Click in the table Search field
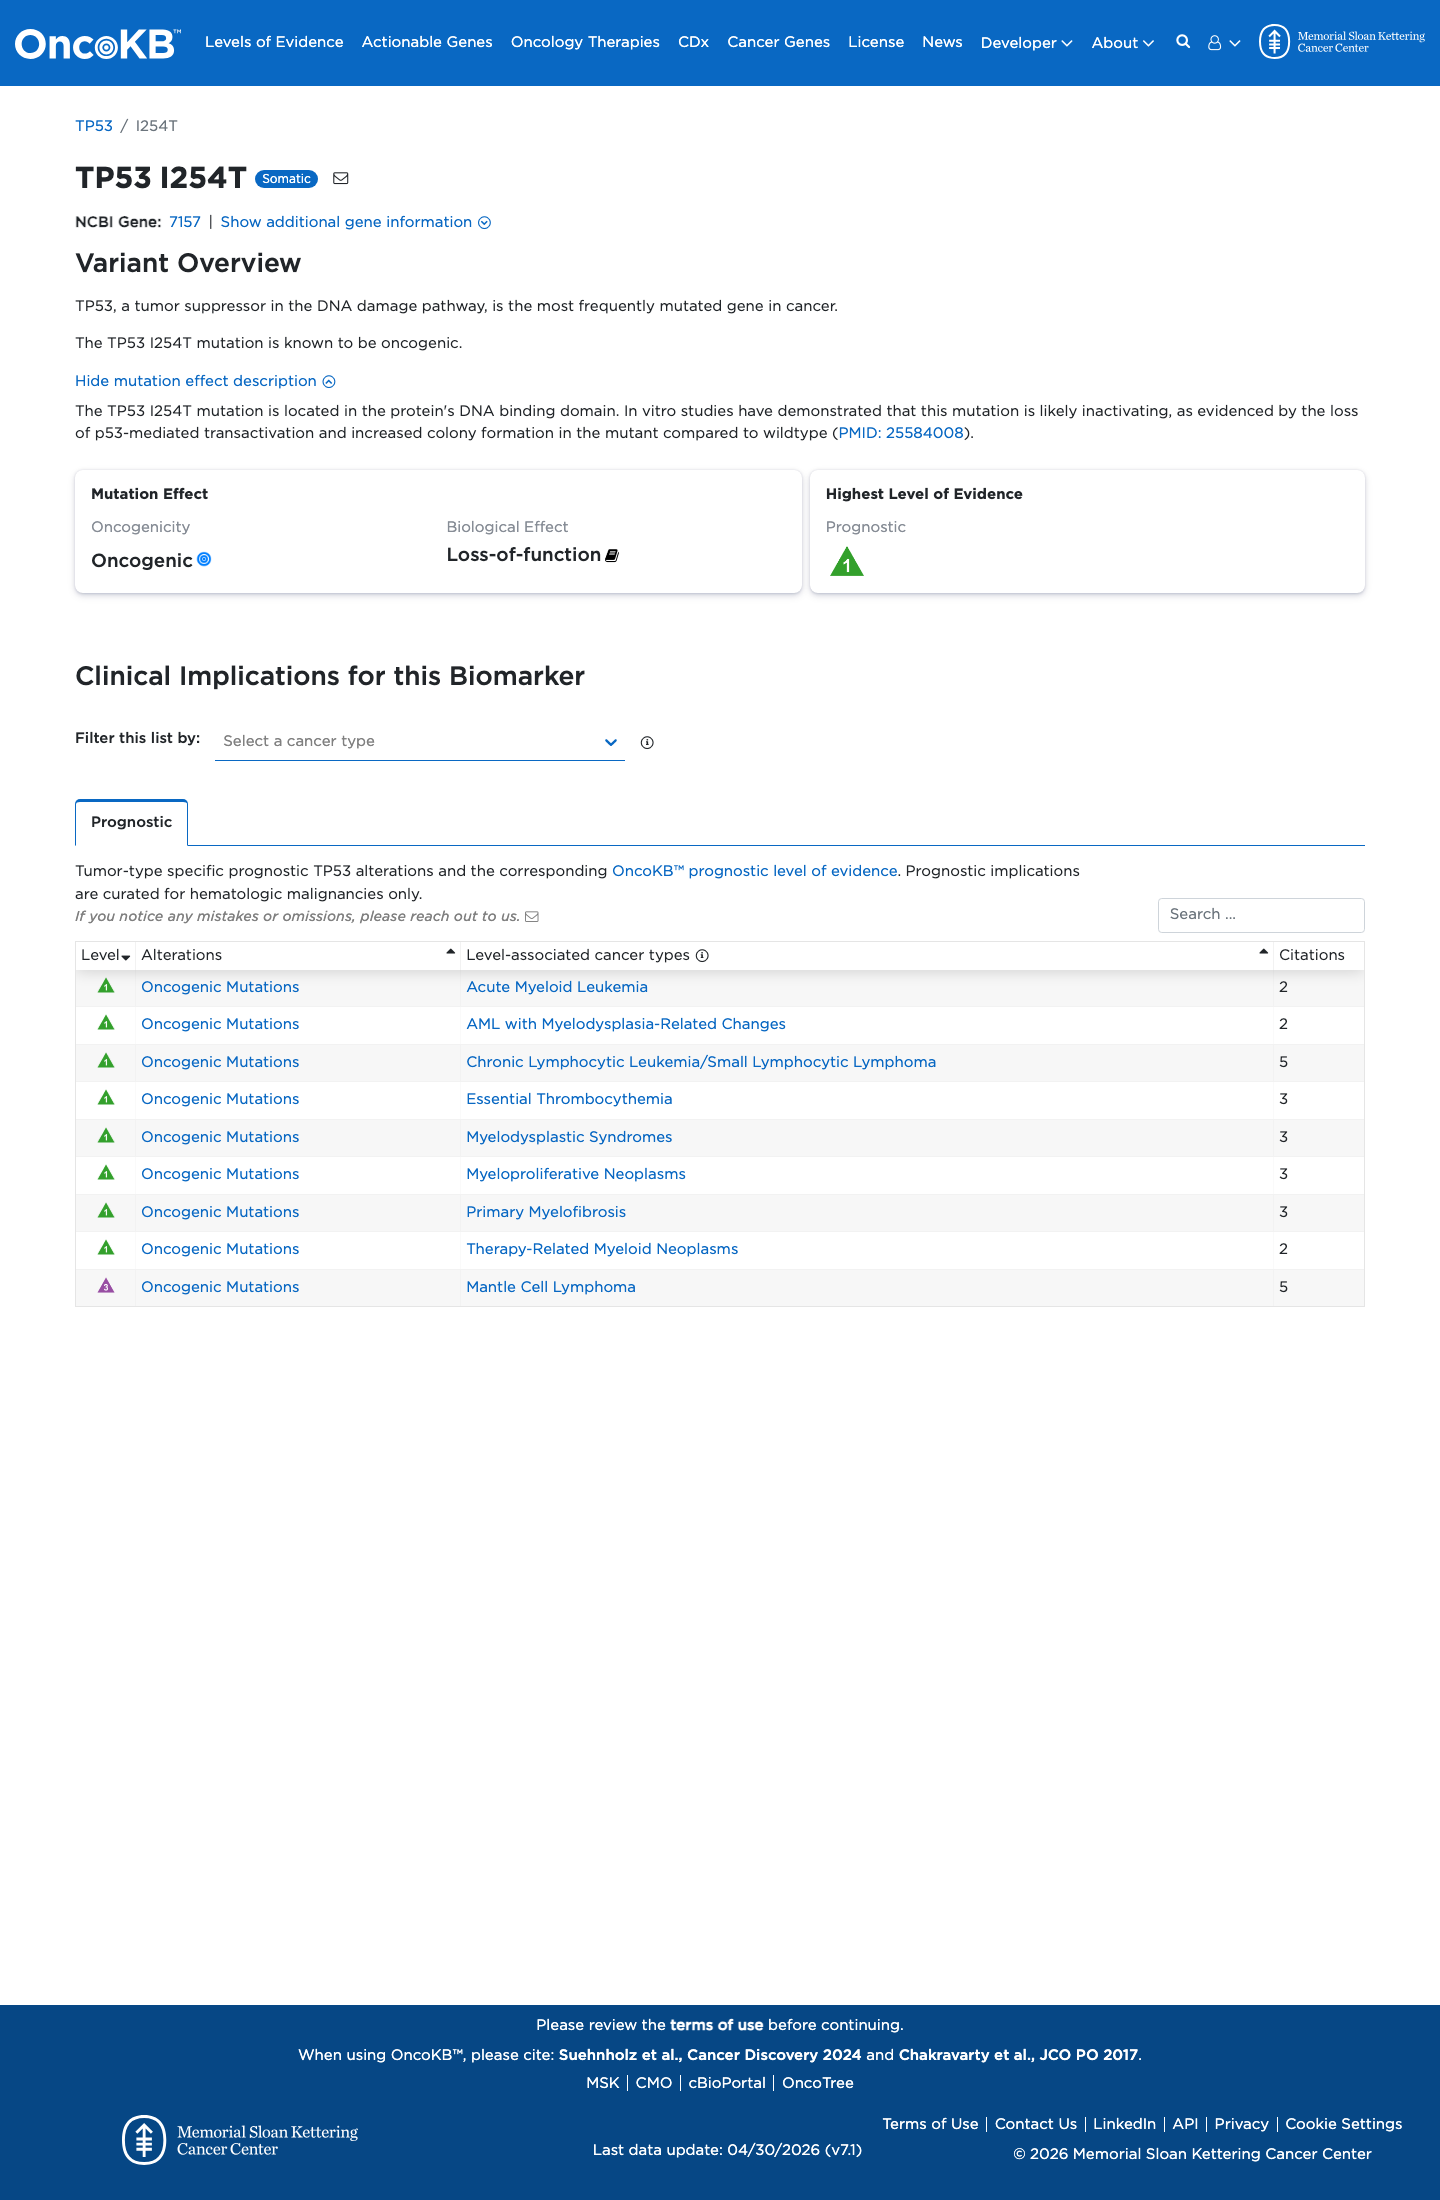Viewport: 1440px width, 2200px height. point(1261,915)
